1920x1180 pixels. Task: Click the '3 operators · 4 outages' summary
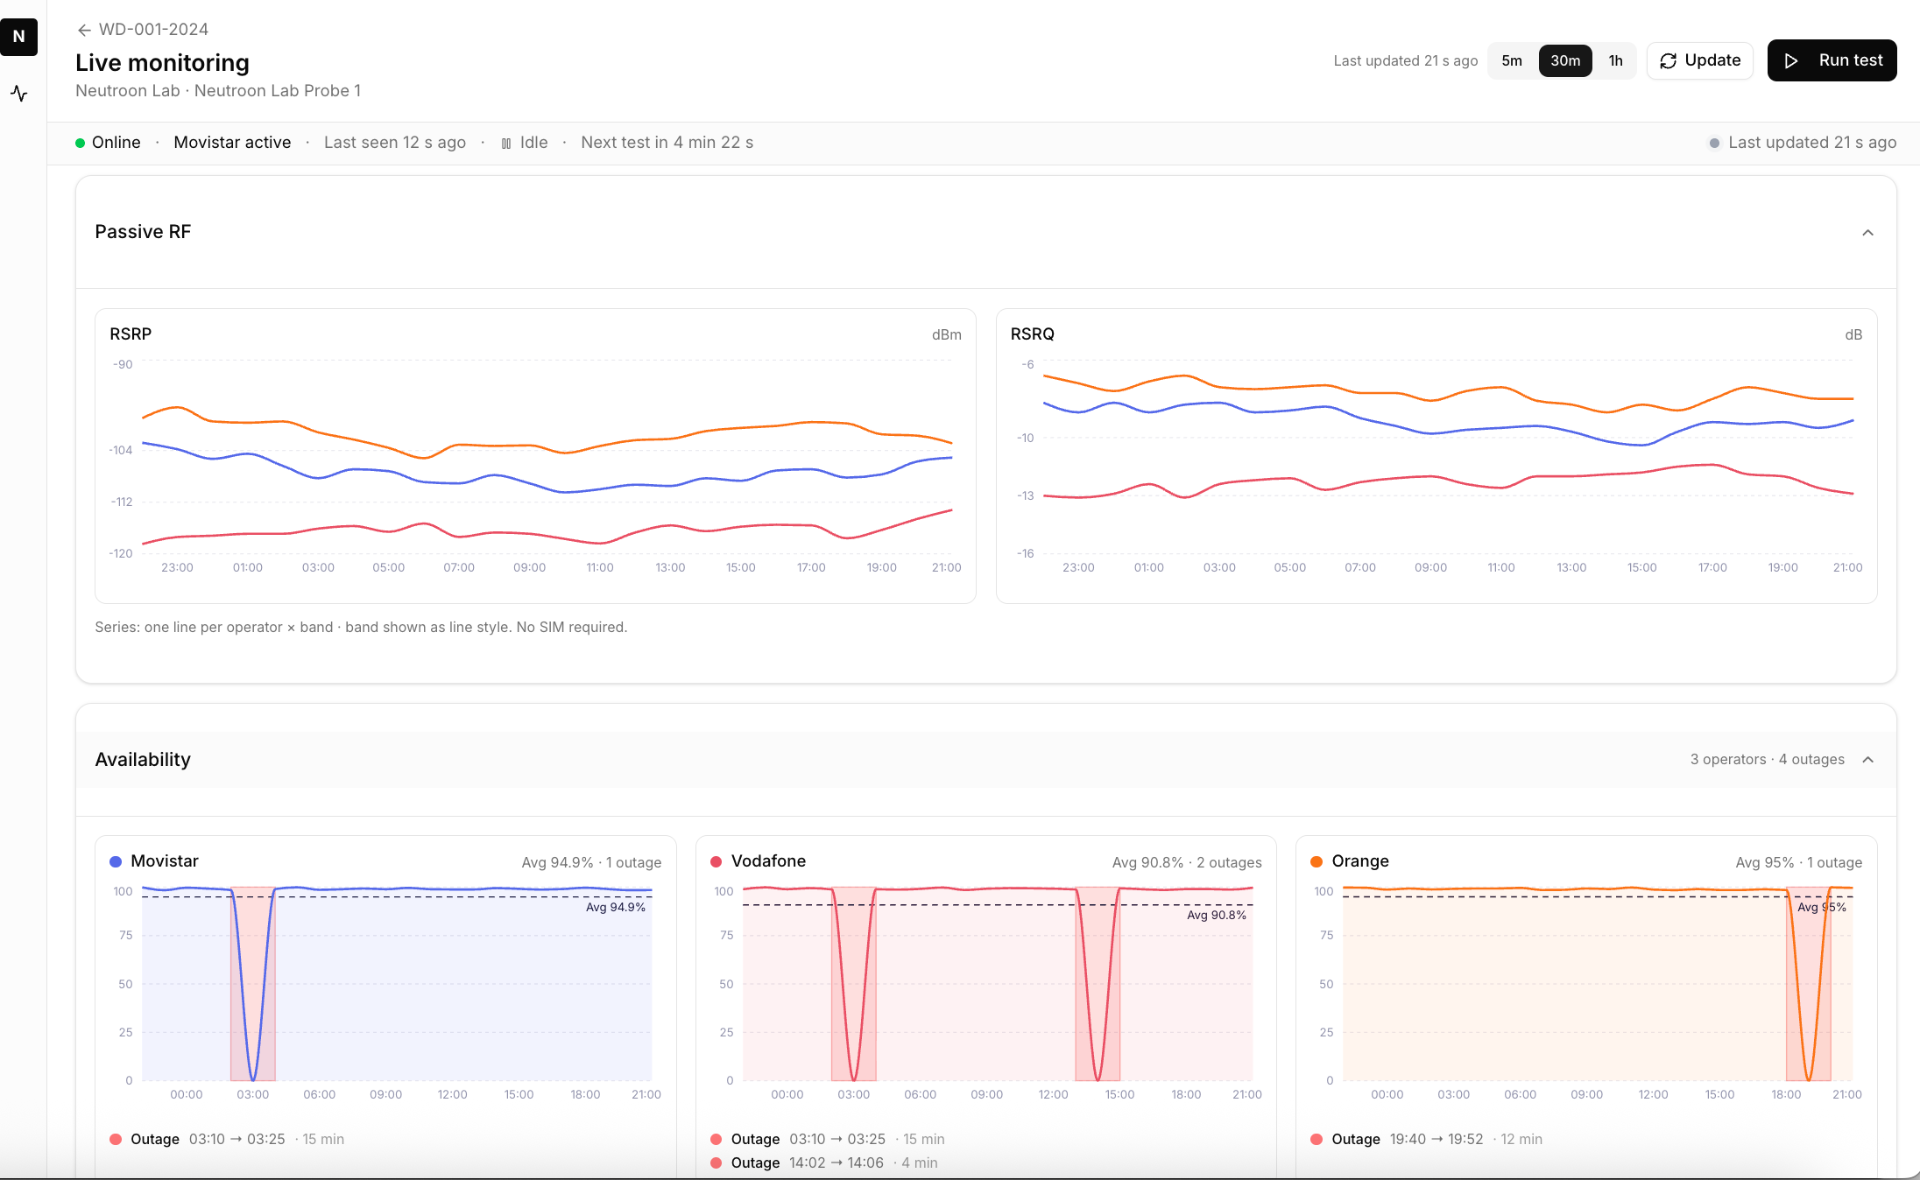point(1767,760)
